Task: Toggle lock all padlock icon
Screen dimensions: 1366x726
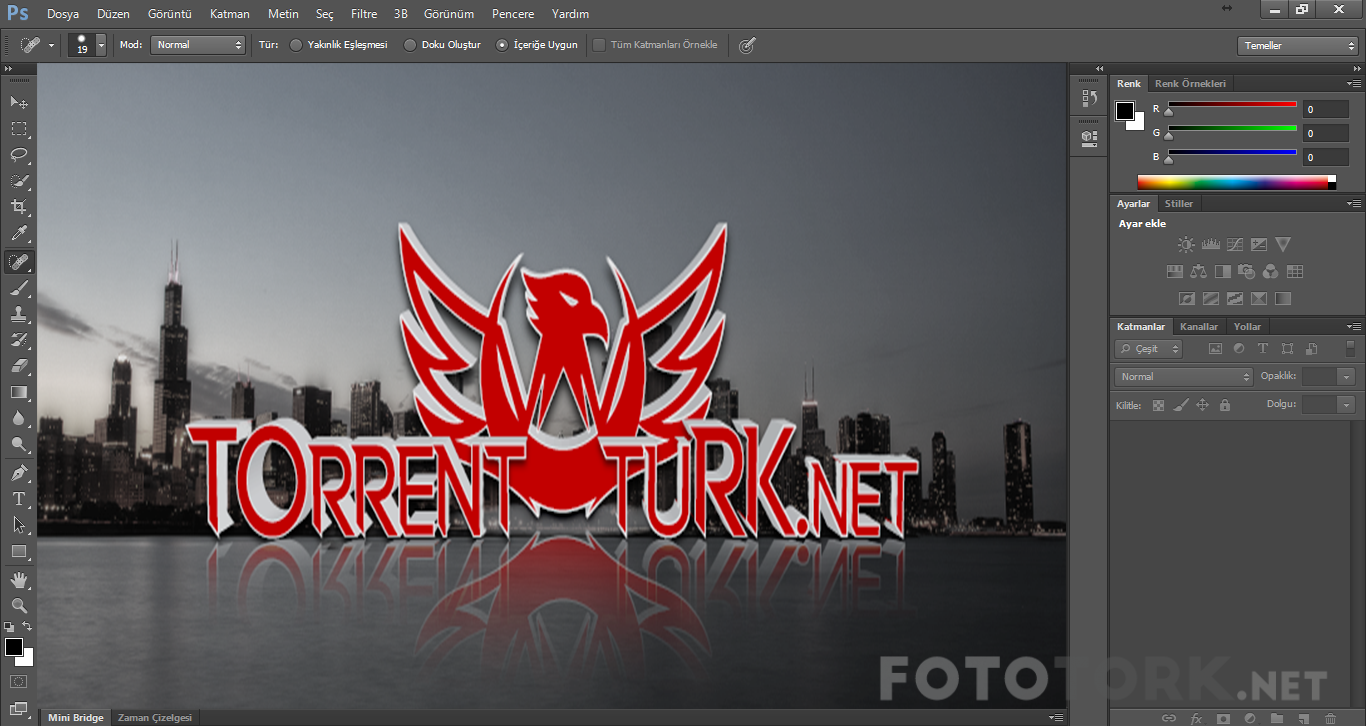Action: (x=1224, y=405)
